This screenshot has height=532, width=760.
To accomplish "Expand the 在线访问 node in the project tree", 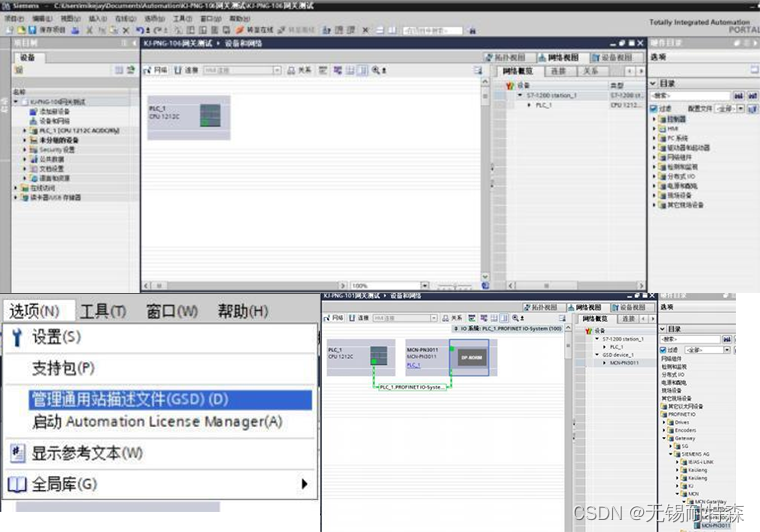I will (x=16, y=188).
